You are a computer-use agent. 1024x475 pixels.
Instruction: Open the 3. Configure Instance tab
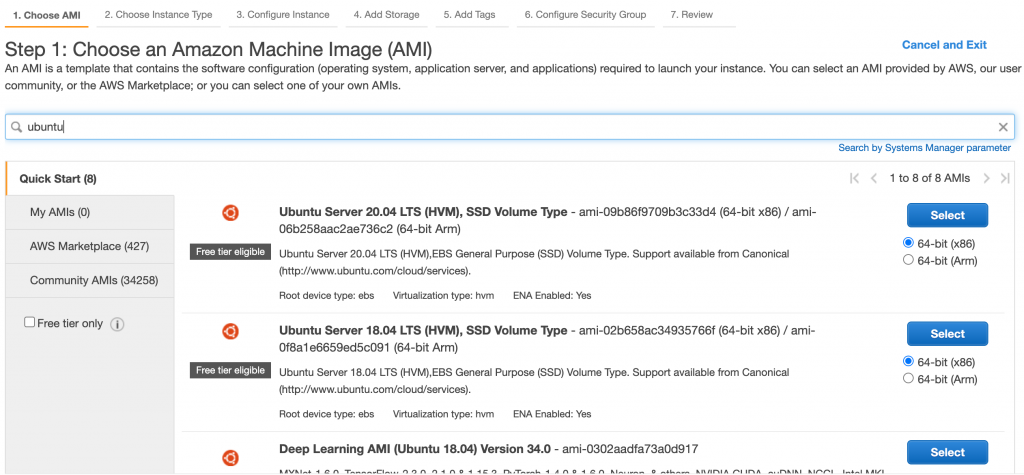tap(283, 14)
